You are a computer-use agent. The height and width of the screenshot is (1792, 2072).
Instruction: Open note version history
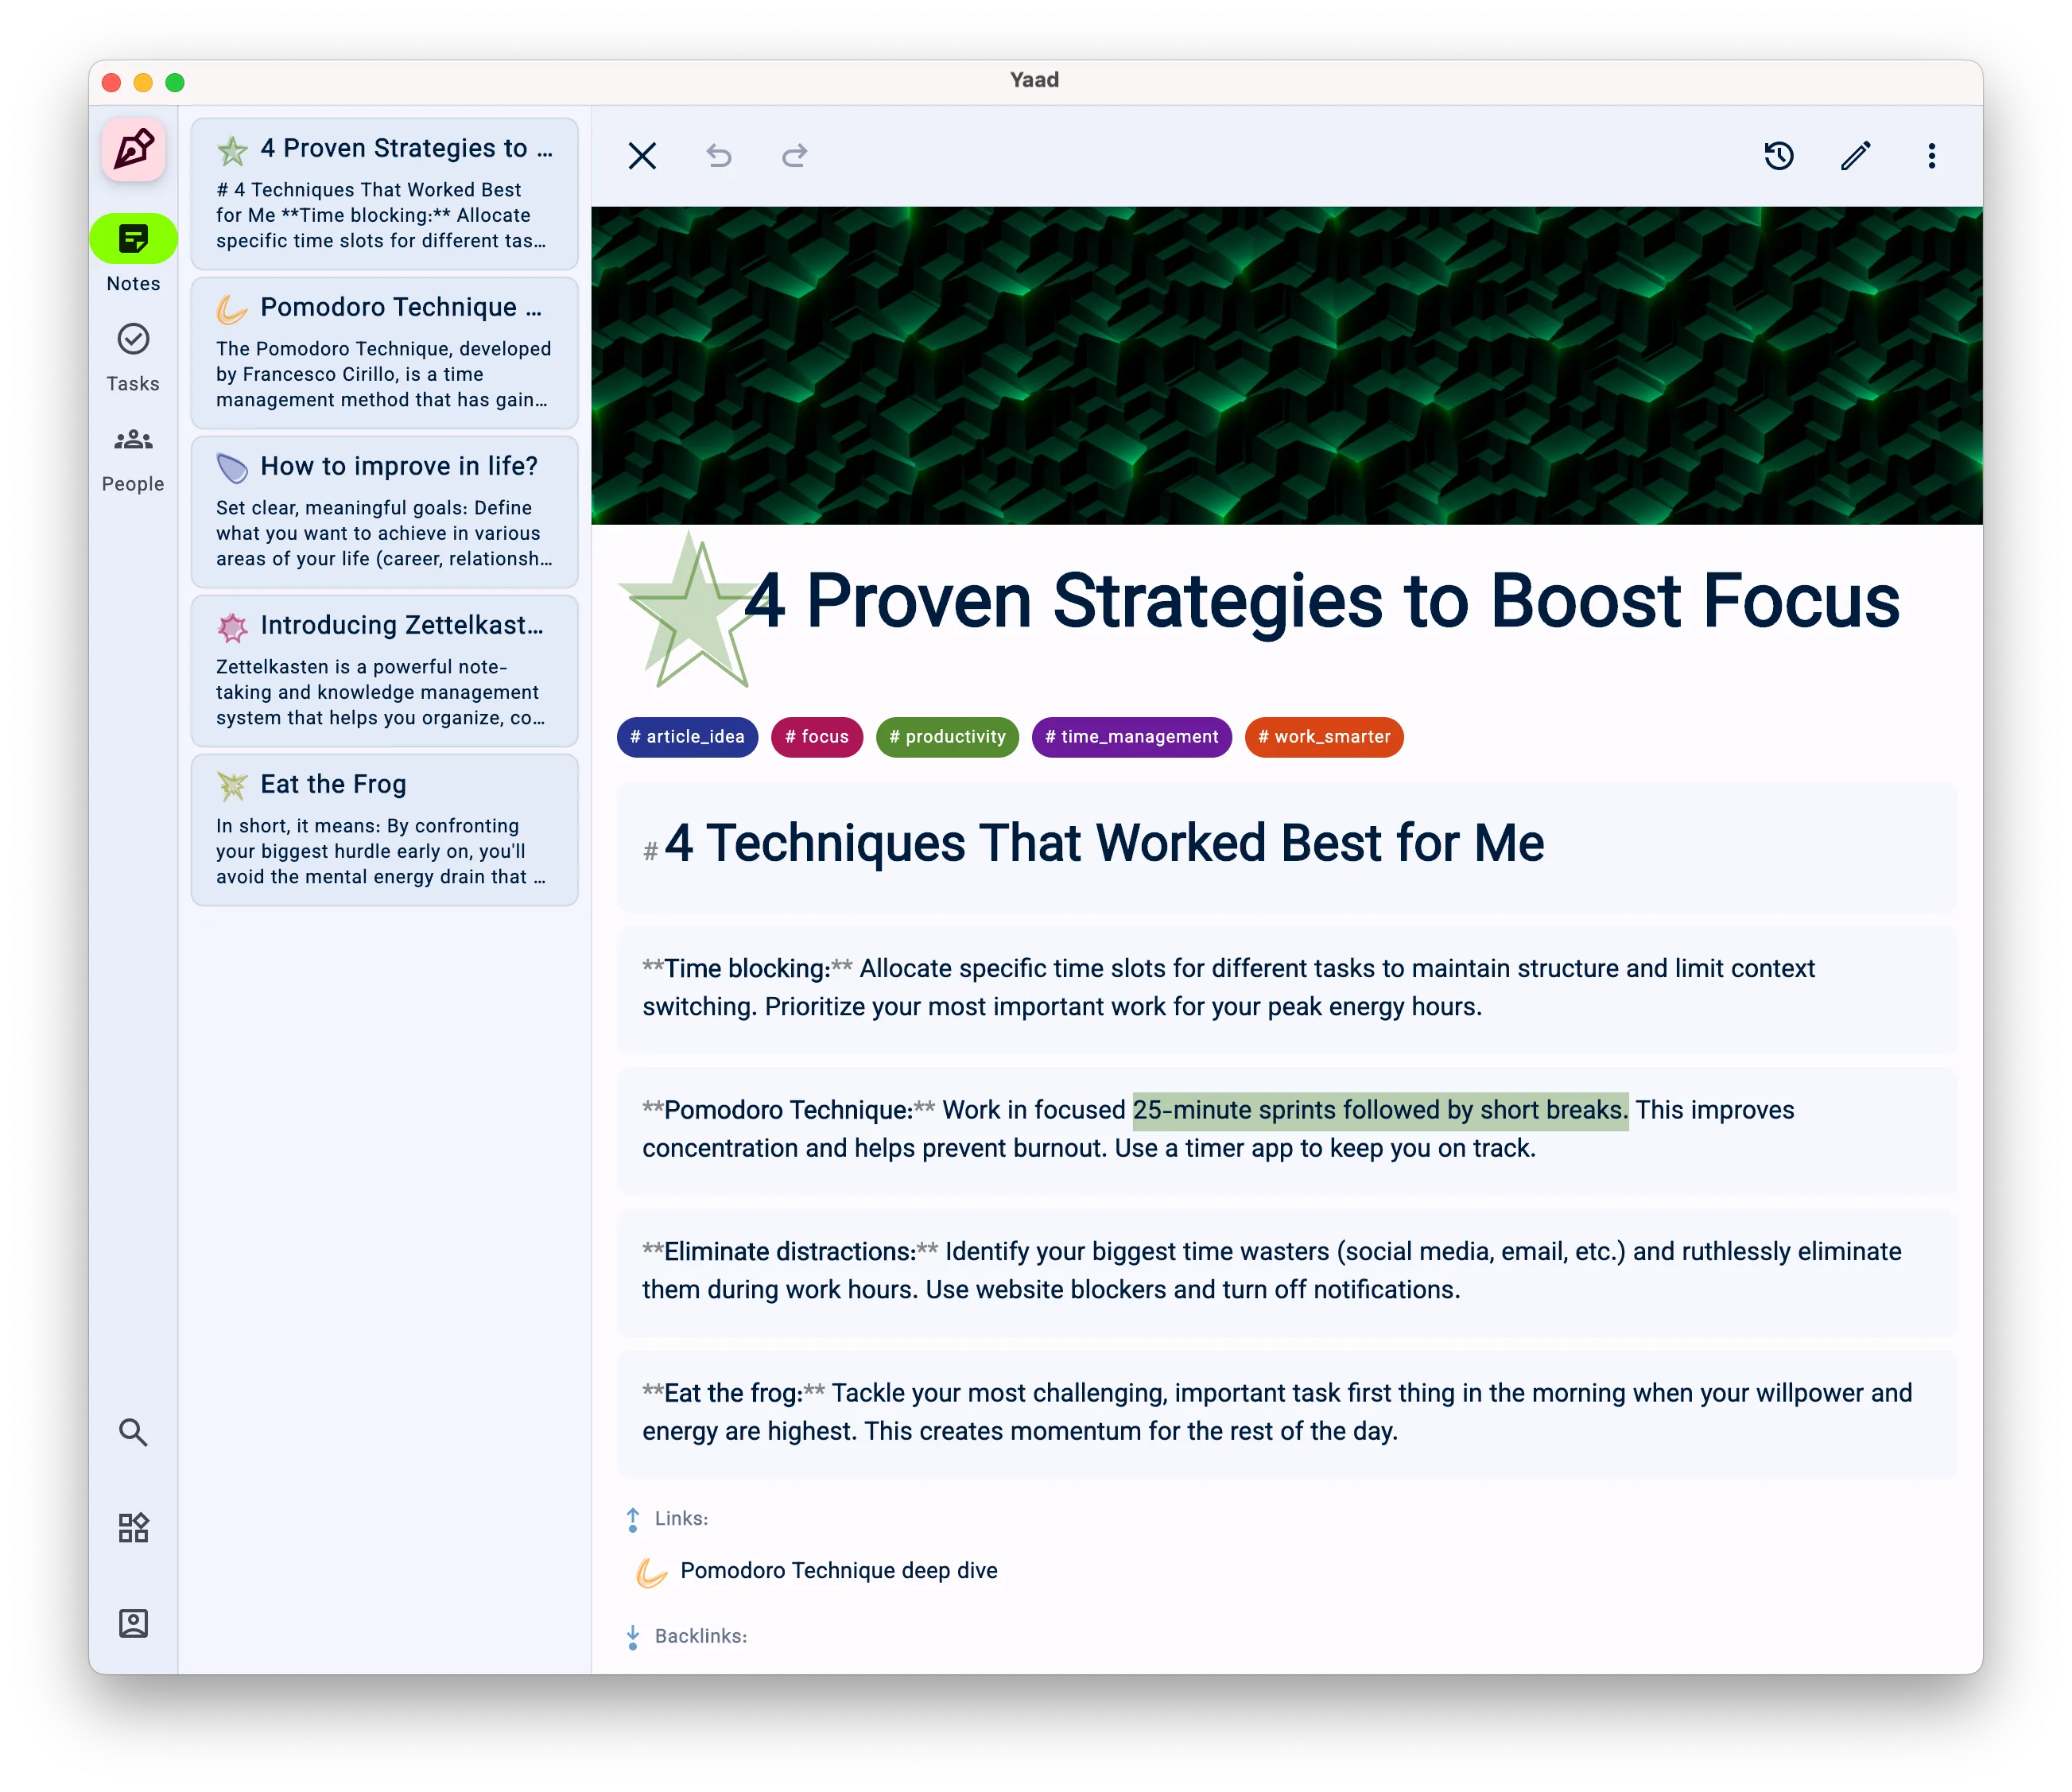1779,156
